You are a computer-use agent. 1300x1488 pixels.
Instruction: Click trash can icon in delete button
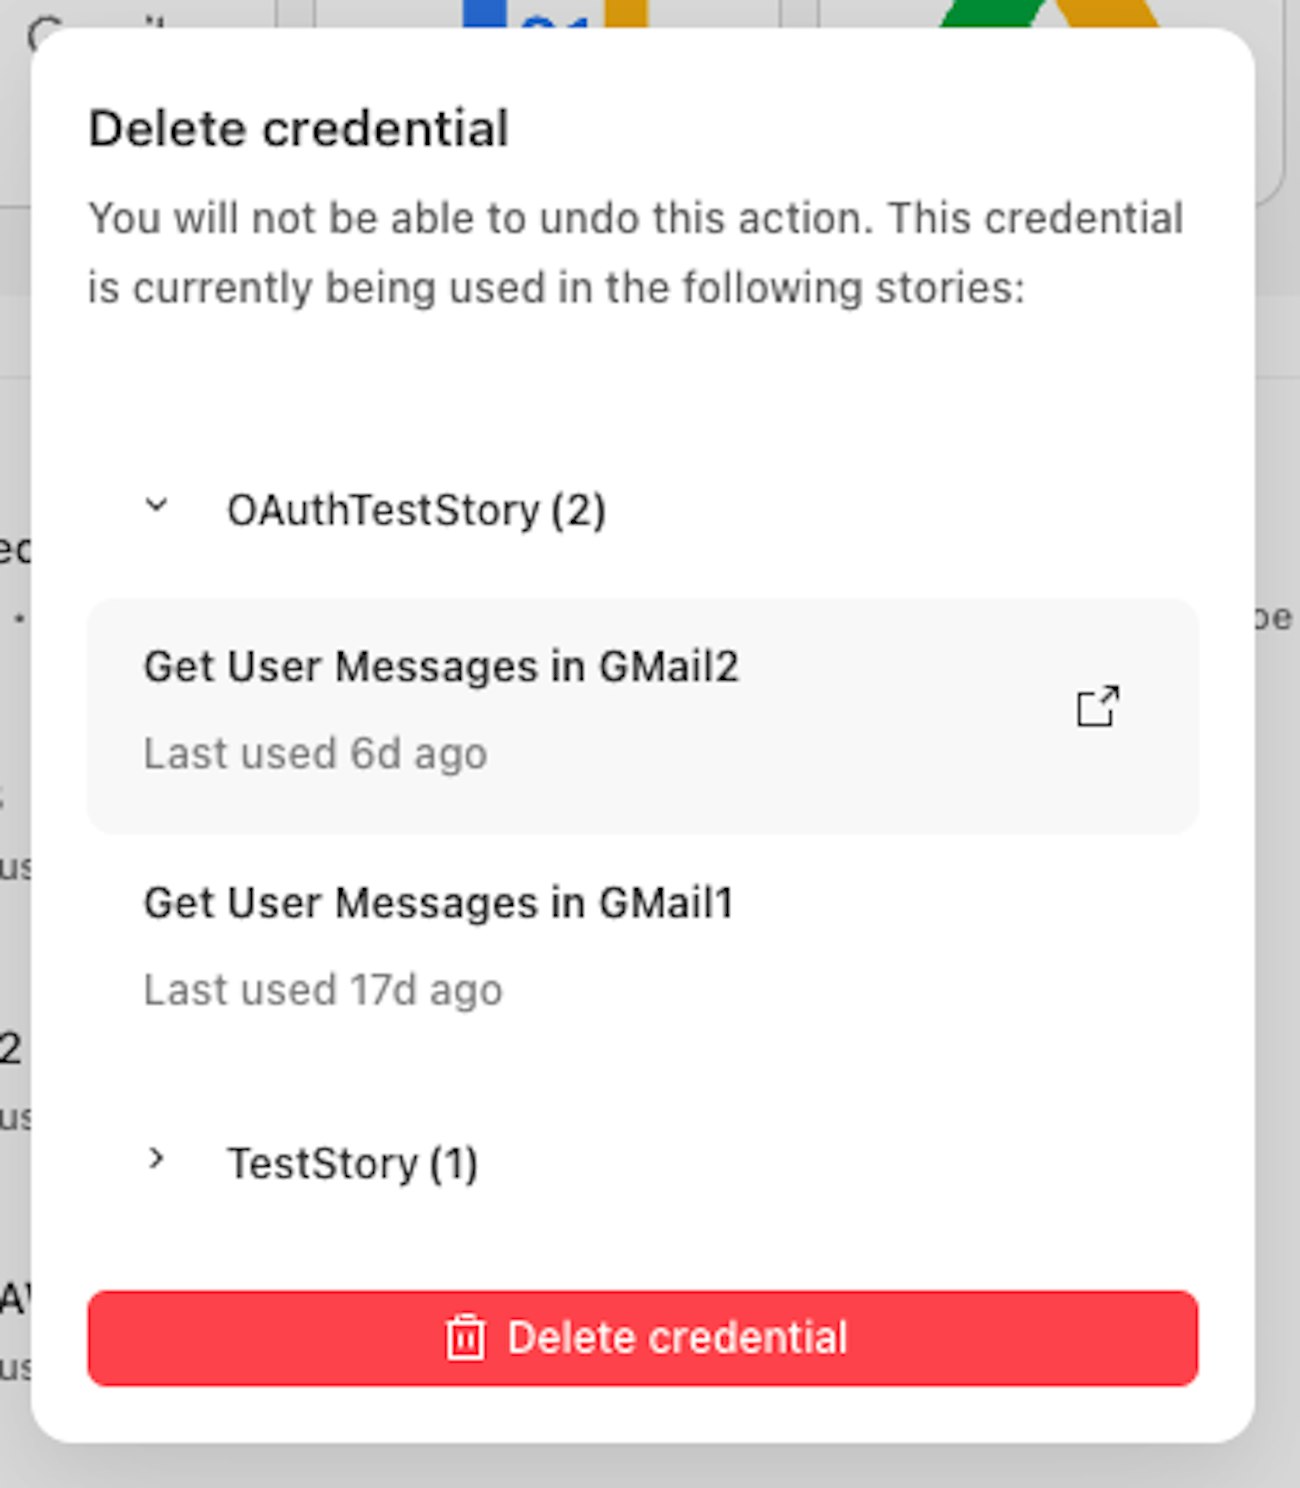[465, 1338]
